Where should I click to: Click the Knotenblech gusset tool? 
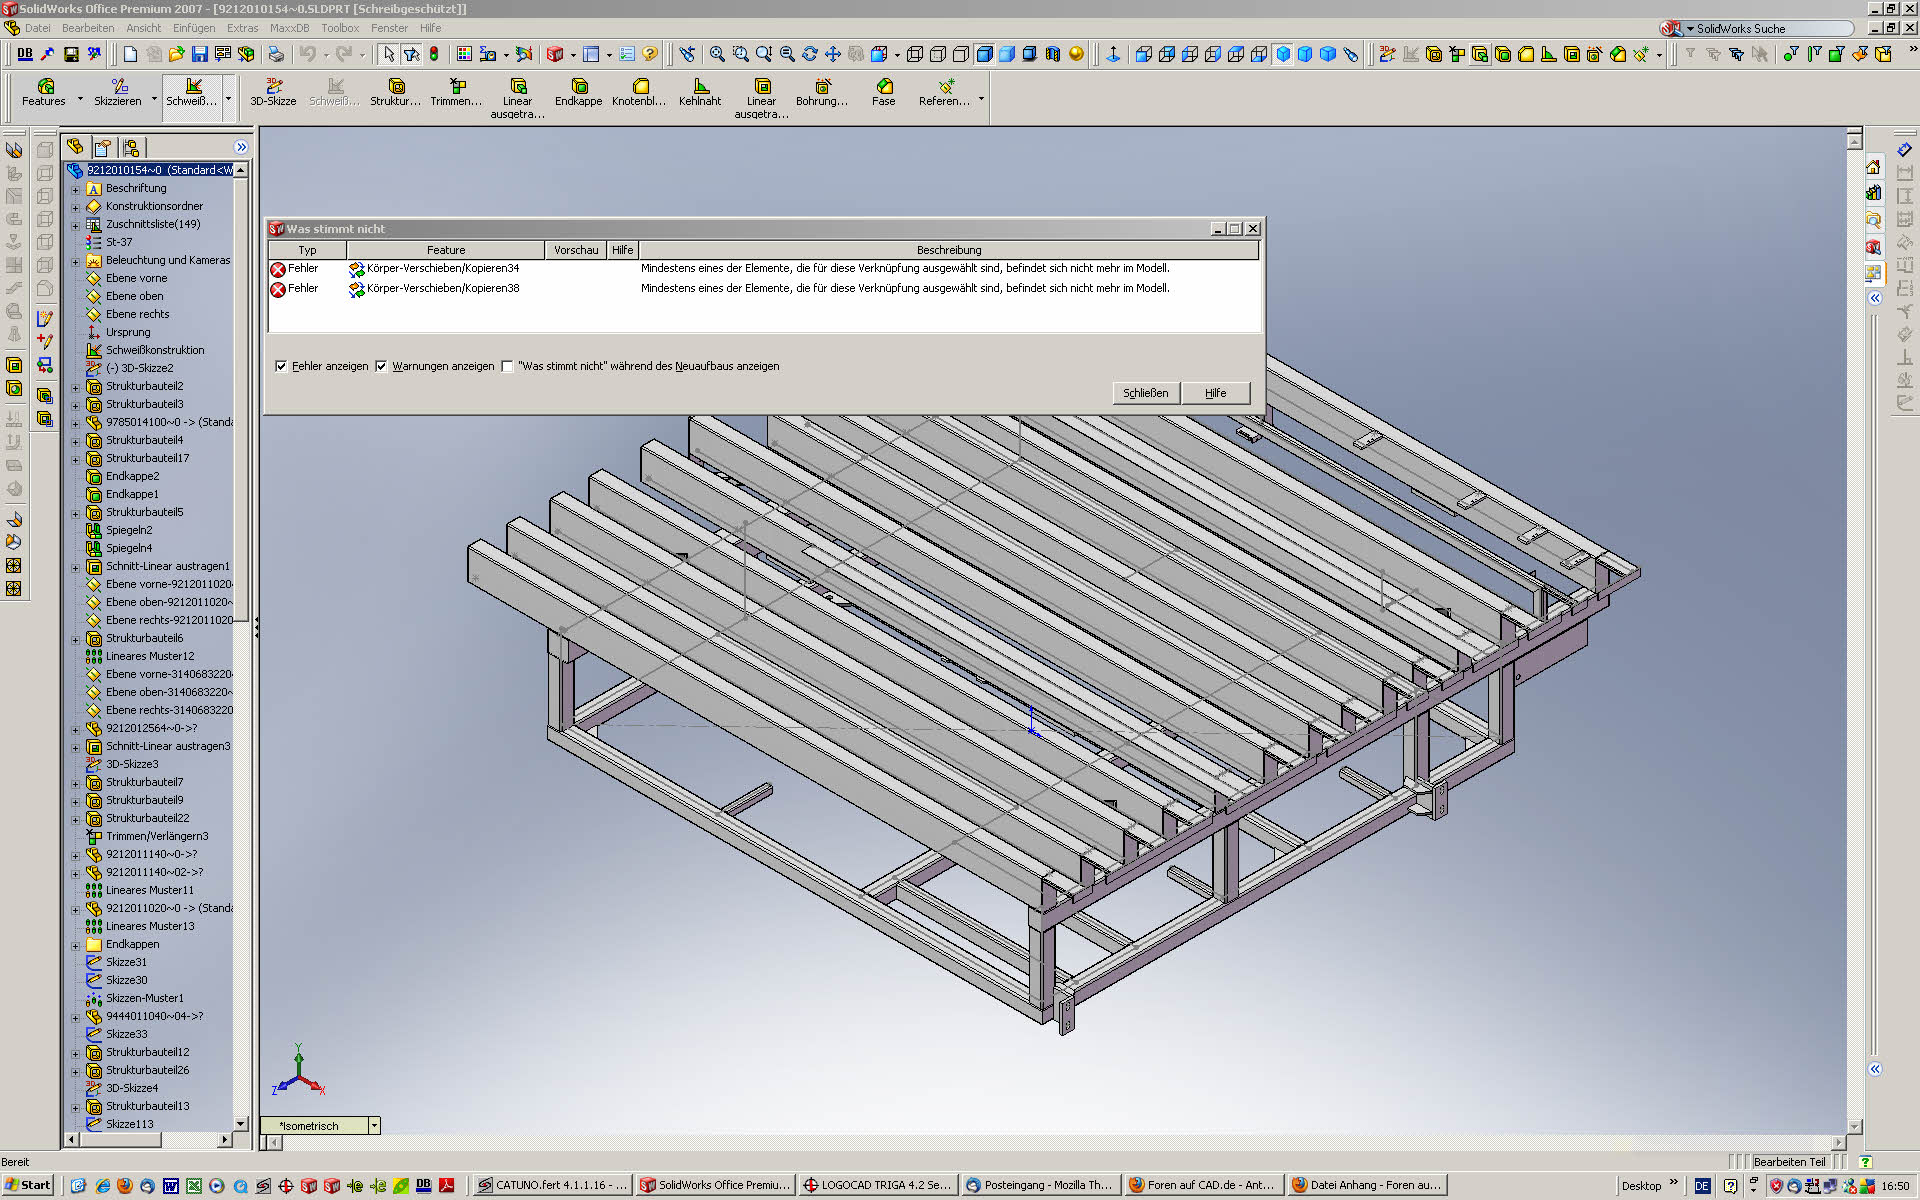click(x=639, y=87)
